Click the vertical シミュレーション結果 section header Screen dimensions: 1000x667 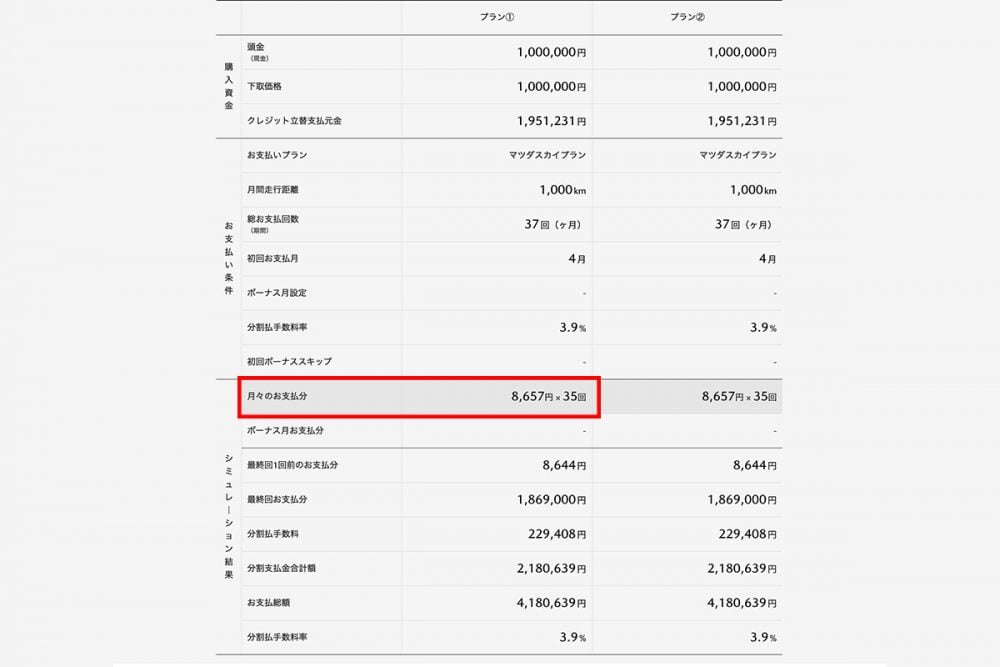tap(228, 516)
